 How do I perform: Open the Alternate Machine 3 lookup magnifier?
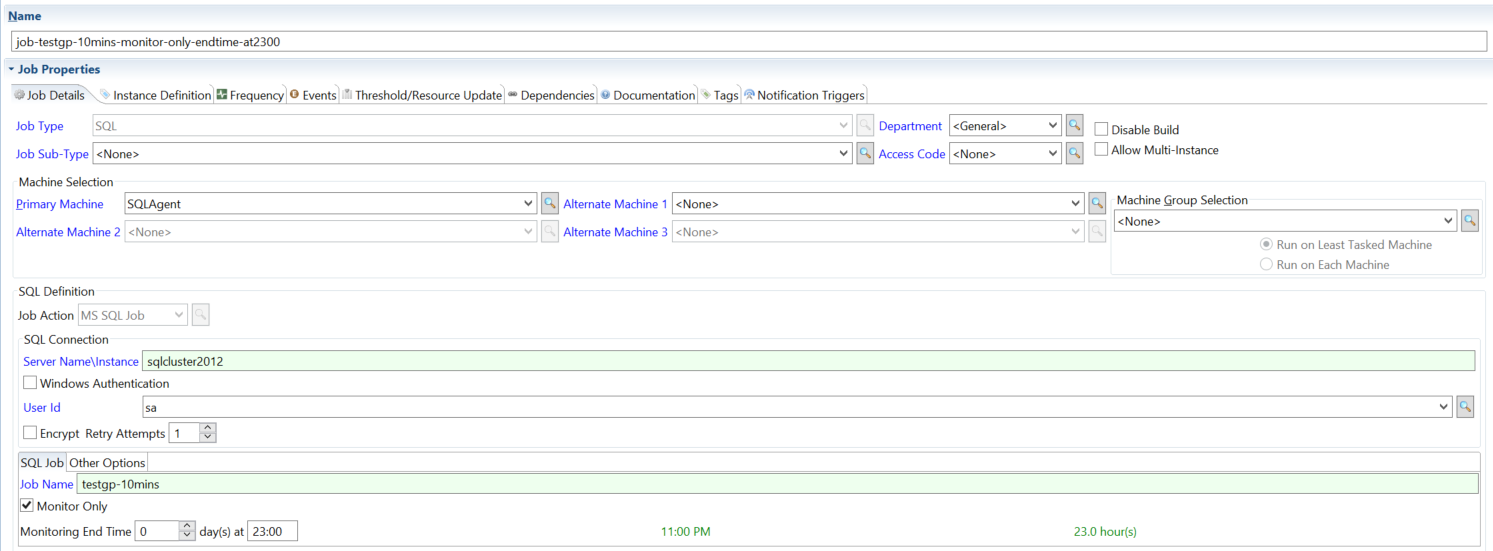click(x=1097, y=231)
